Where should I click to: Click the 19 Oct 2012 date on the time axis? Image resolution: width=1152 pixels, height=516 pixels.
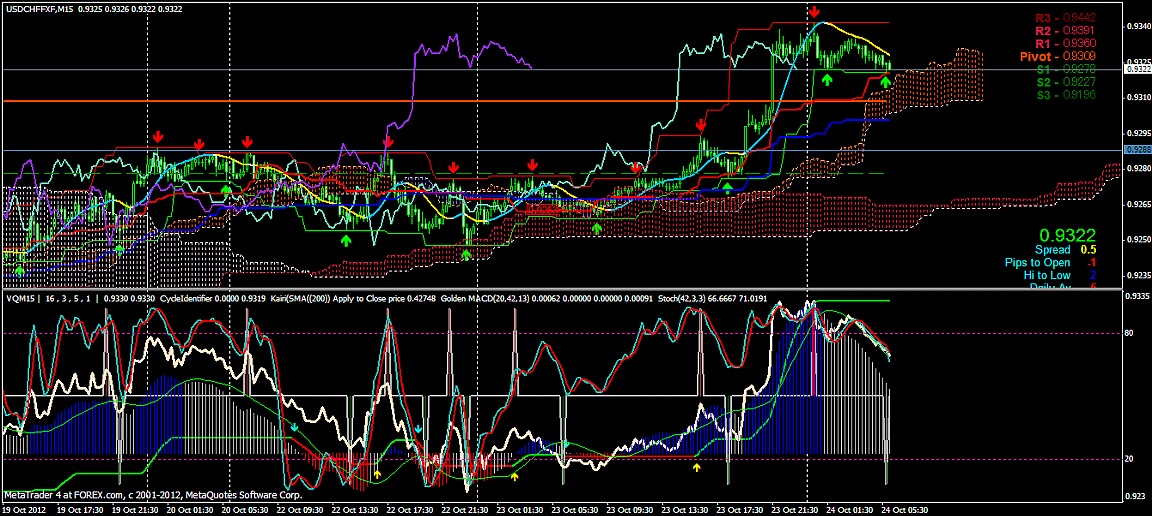pos(25,508)
